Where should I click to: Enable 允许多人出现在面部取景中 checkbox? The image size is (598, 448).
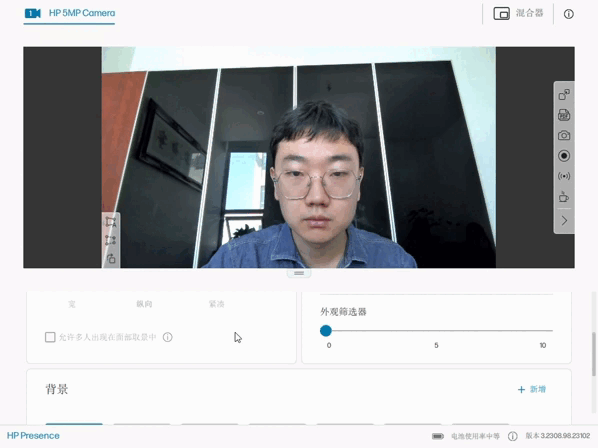50,337
